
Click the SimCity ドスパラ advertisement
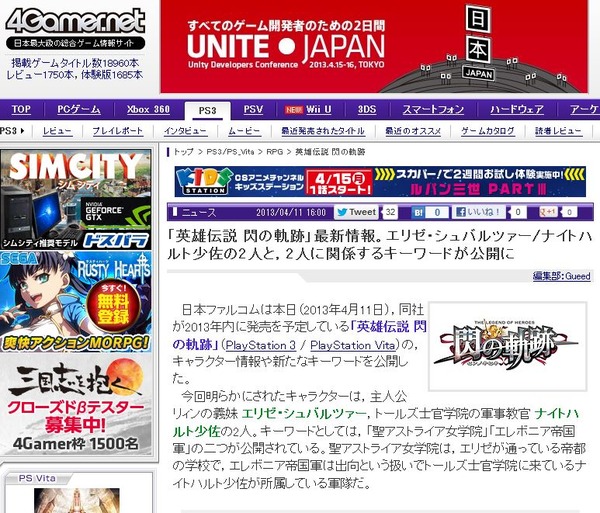[76, 200]
